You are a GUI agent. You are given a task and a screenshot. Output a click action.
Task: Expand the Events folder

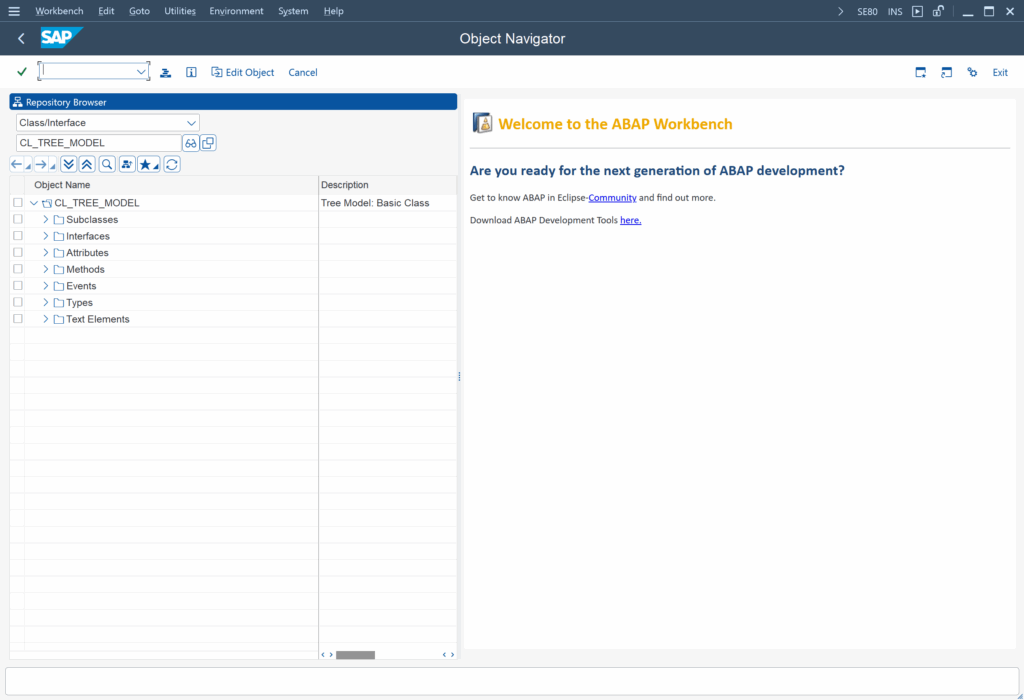click(46, 285)
